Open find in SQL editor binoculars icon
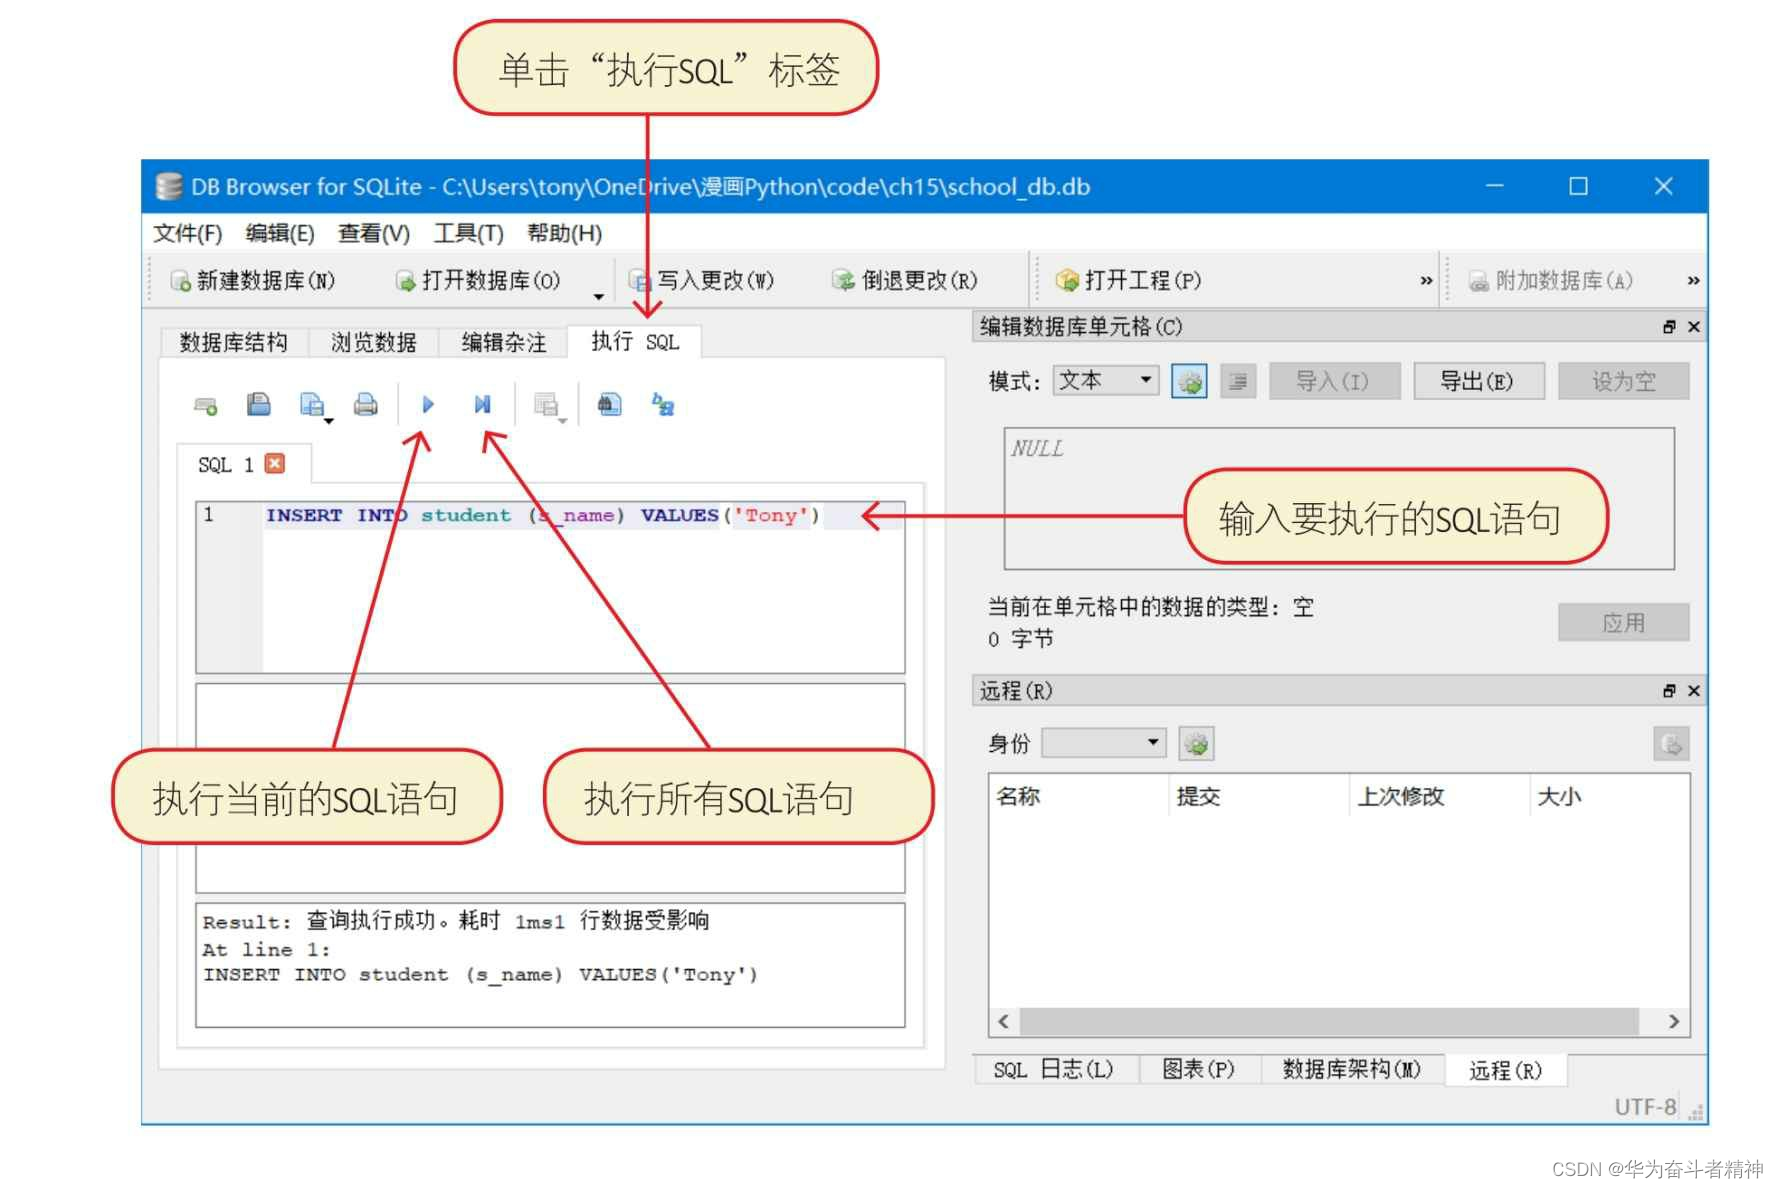 (x=610, y=404)
